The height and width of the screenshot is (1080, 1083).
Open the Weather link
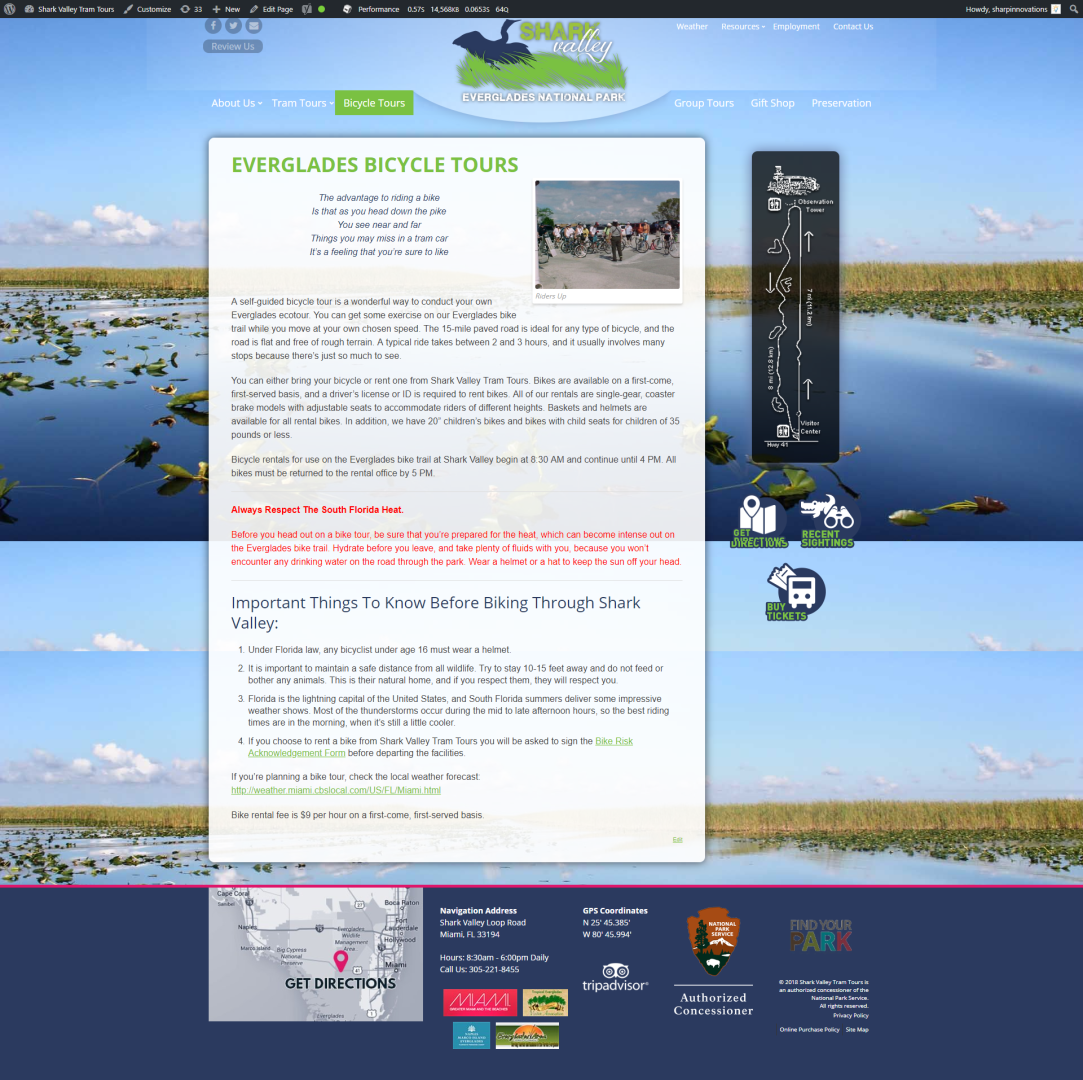click(x=691, y=26)
